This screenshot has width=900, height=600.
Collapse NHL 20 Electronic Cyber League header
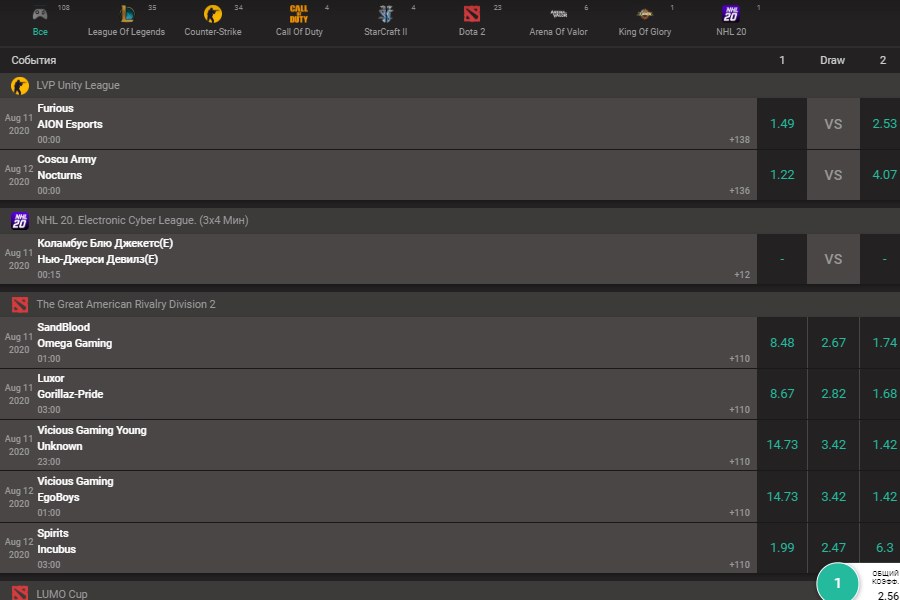click(142, 220)
